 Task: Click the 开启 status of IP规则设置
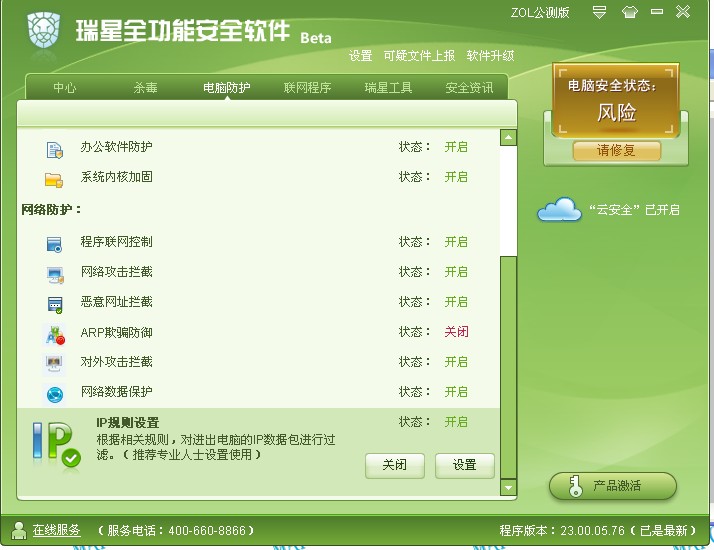click(x=456, y=422)
